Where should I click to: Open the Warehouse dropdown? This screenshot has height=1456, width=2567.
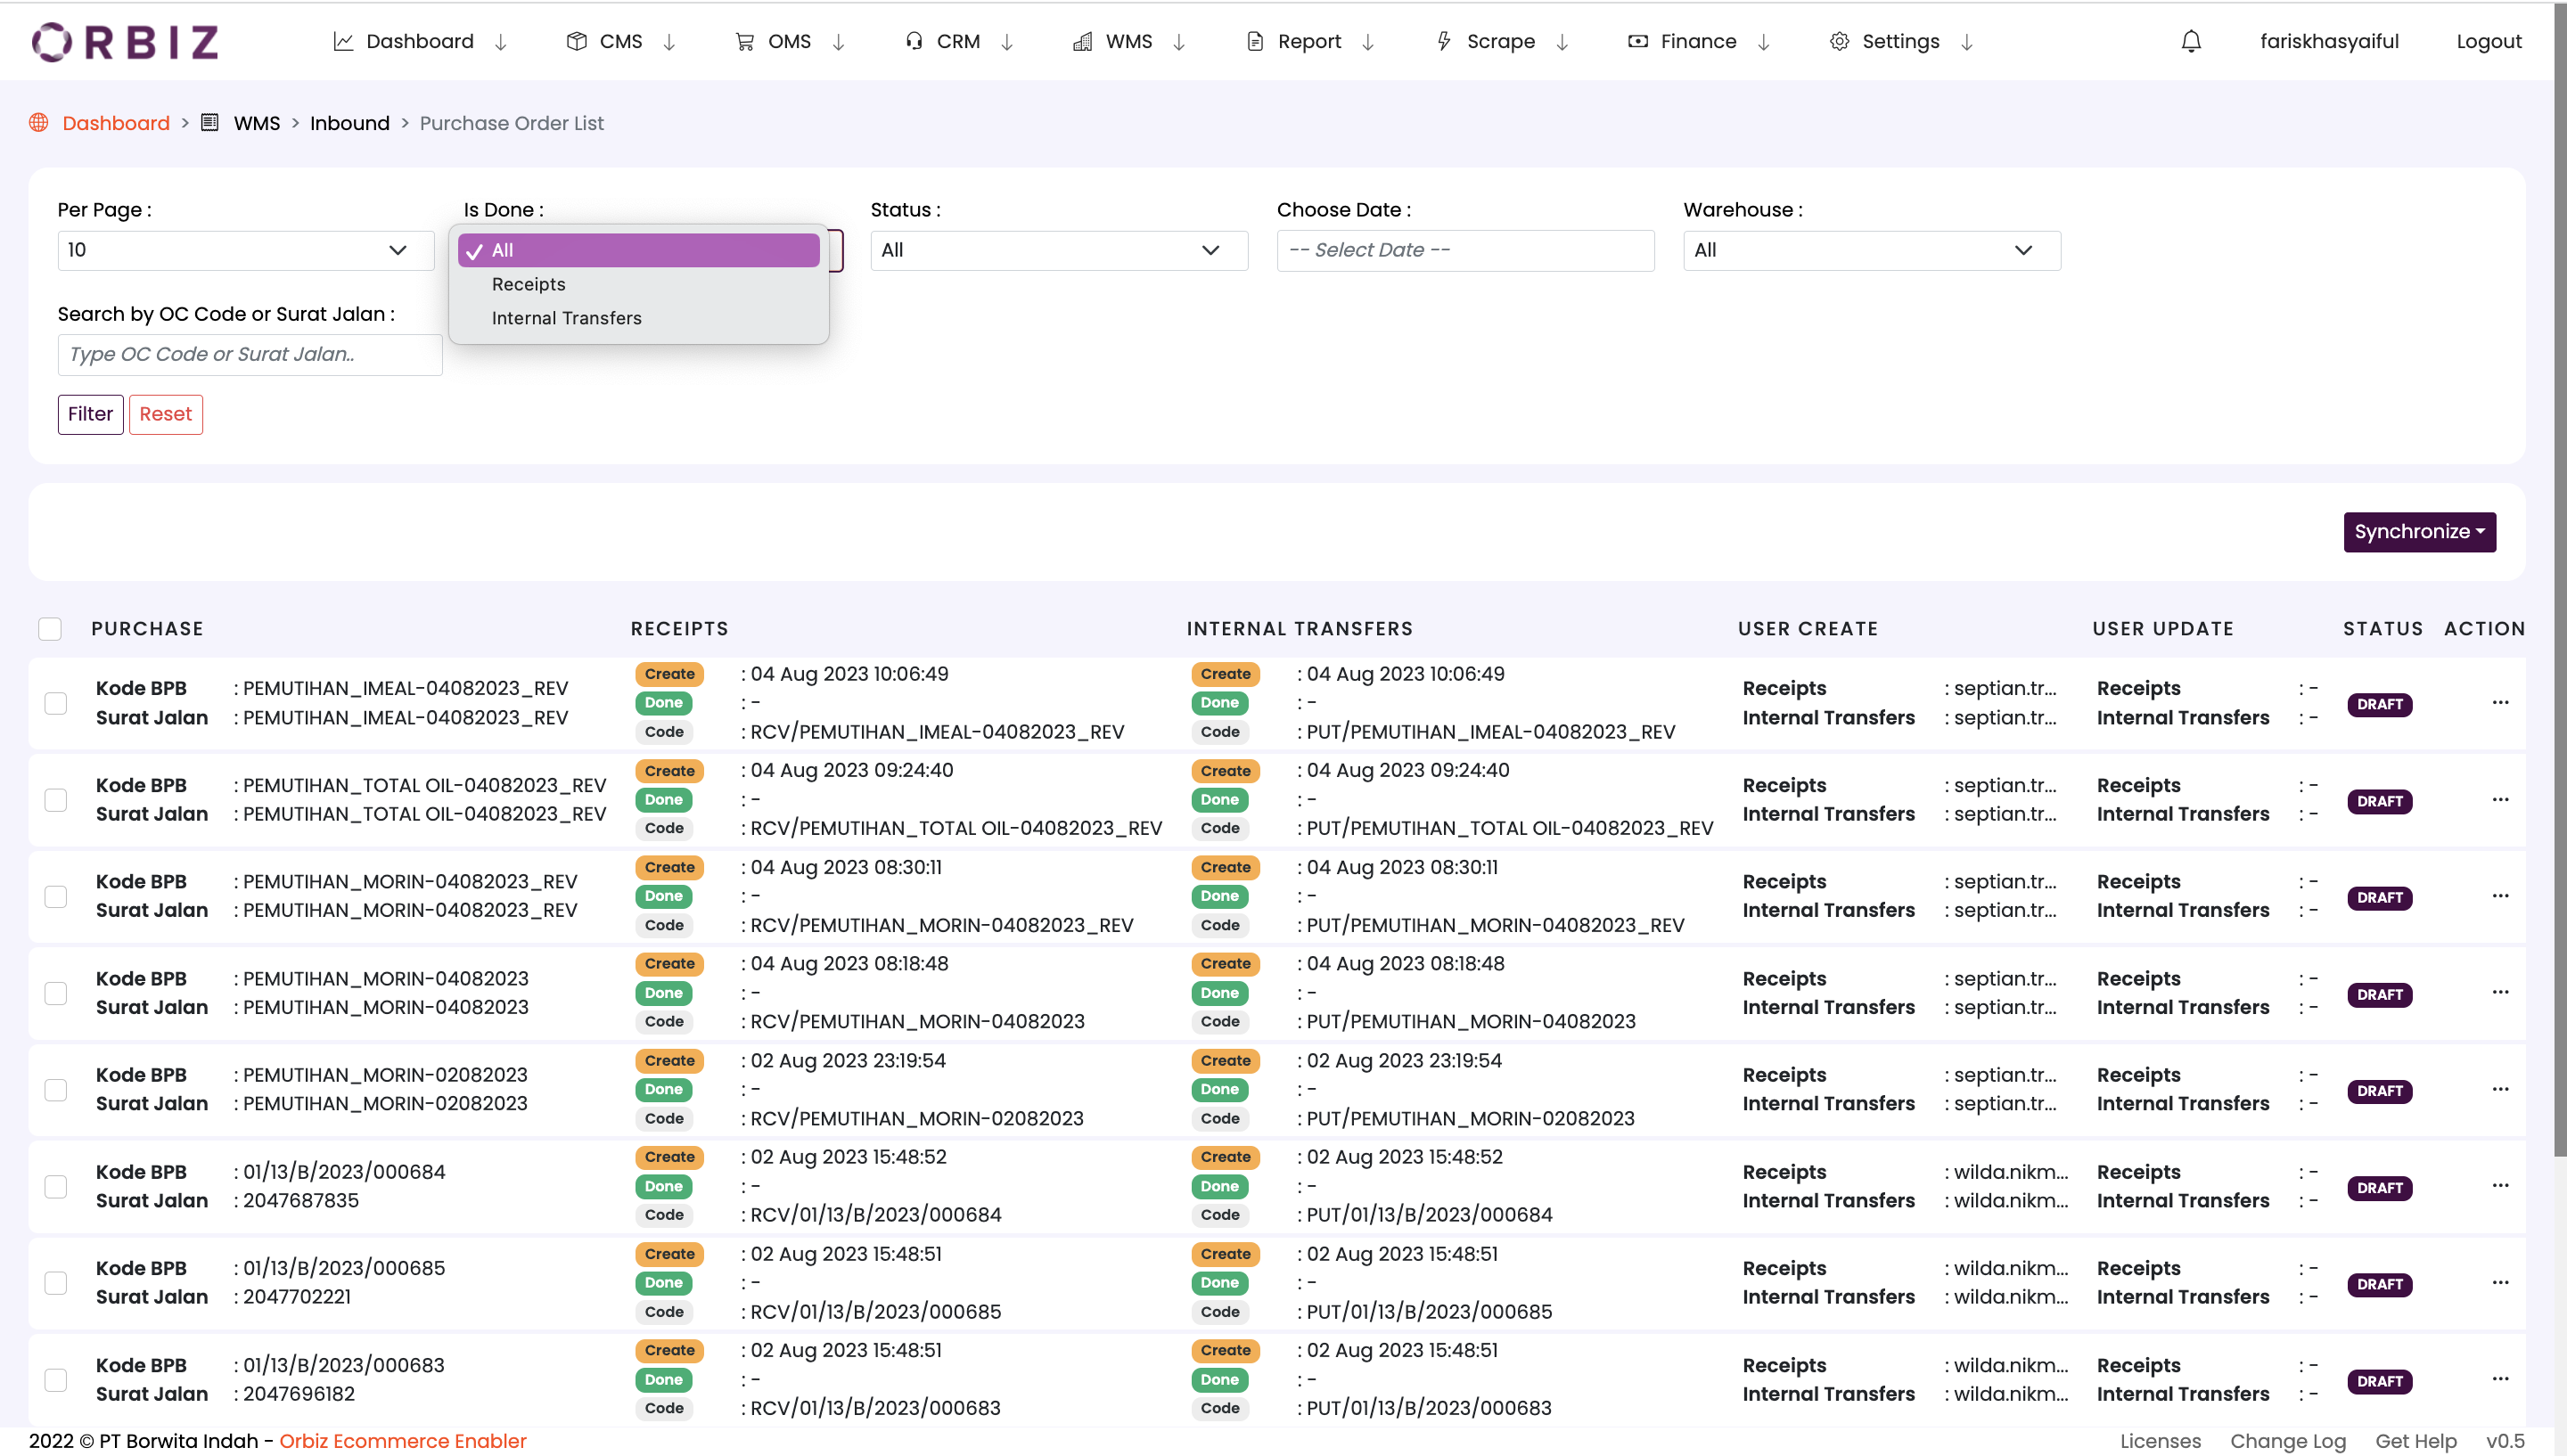click(1872, 250)
